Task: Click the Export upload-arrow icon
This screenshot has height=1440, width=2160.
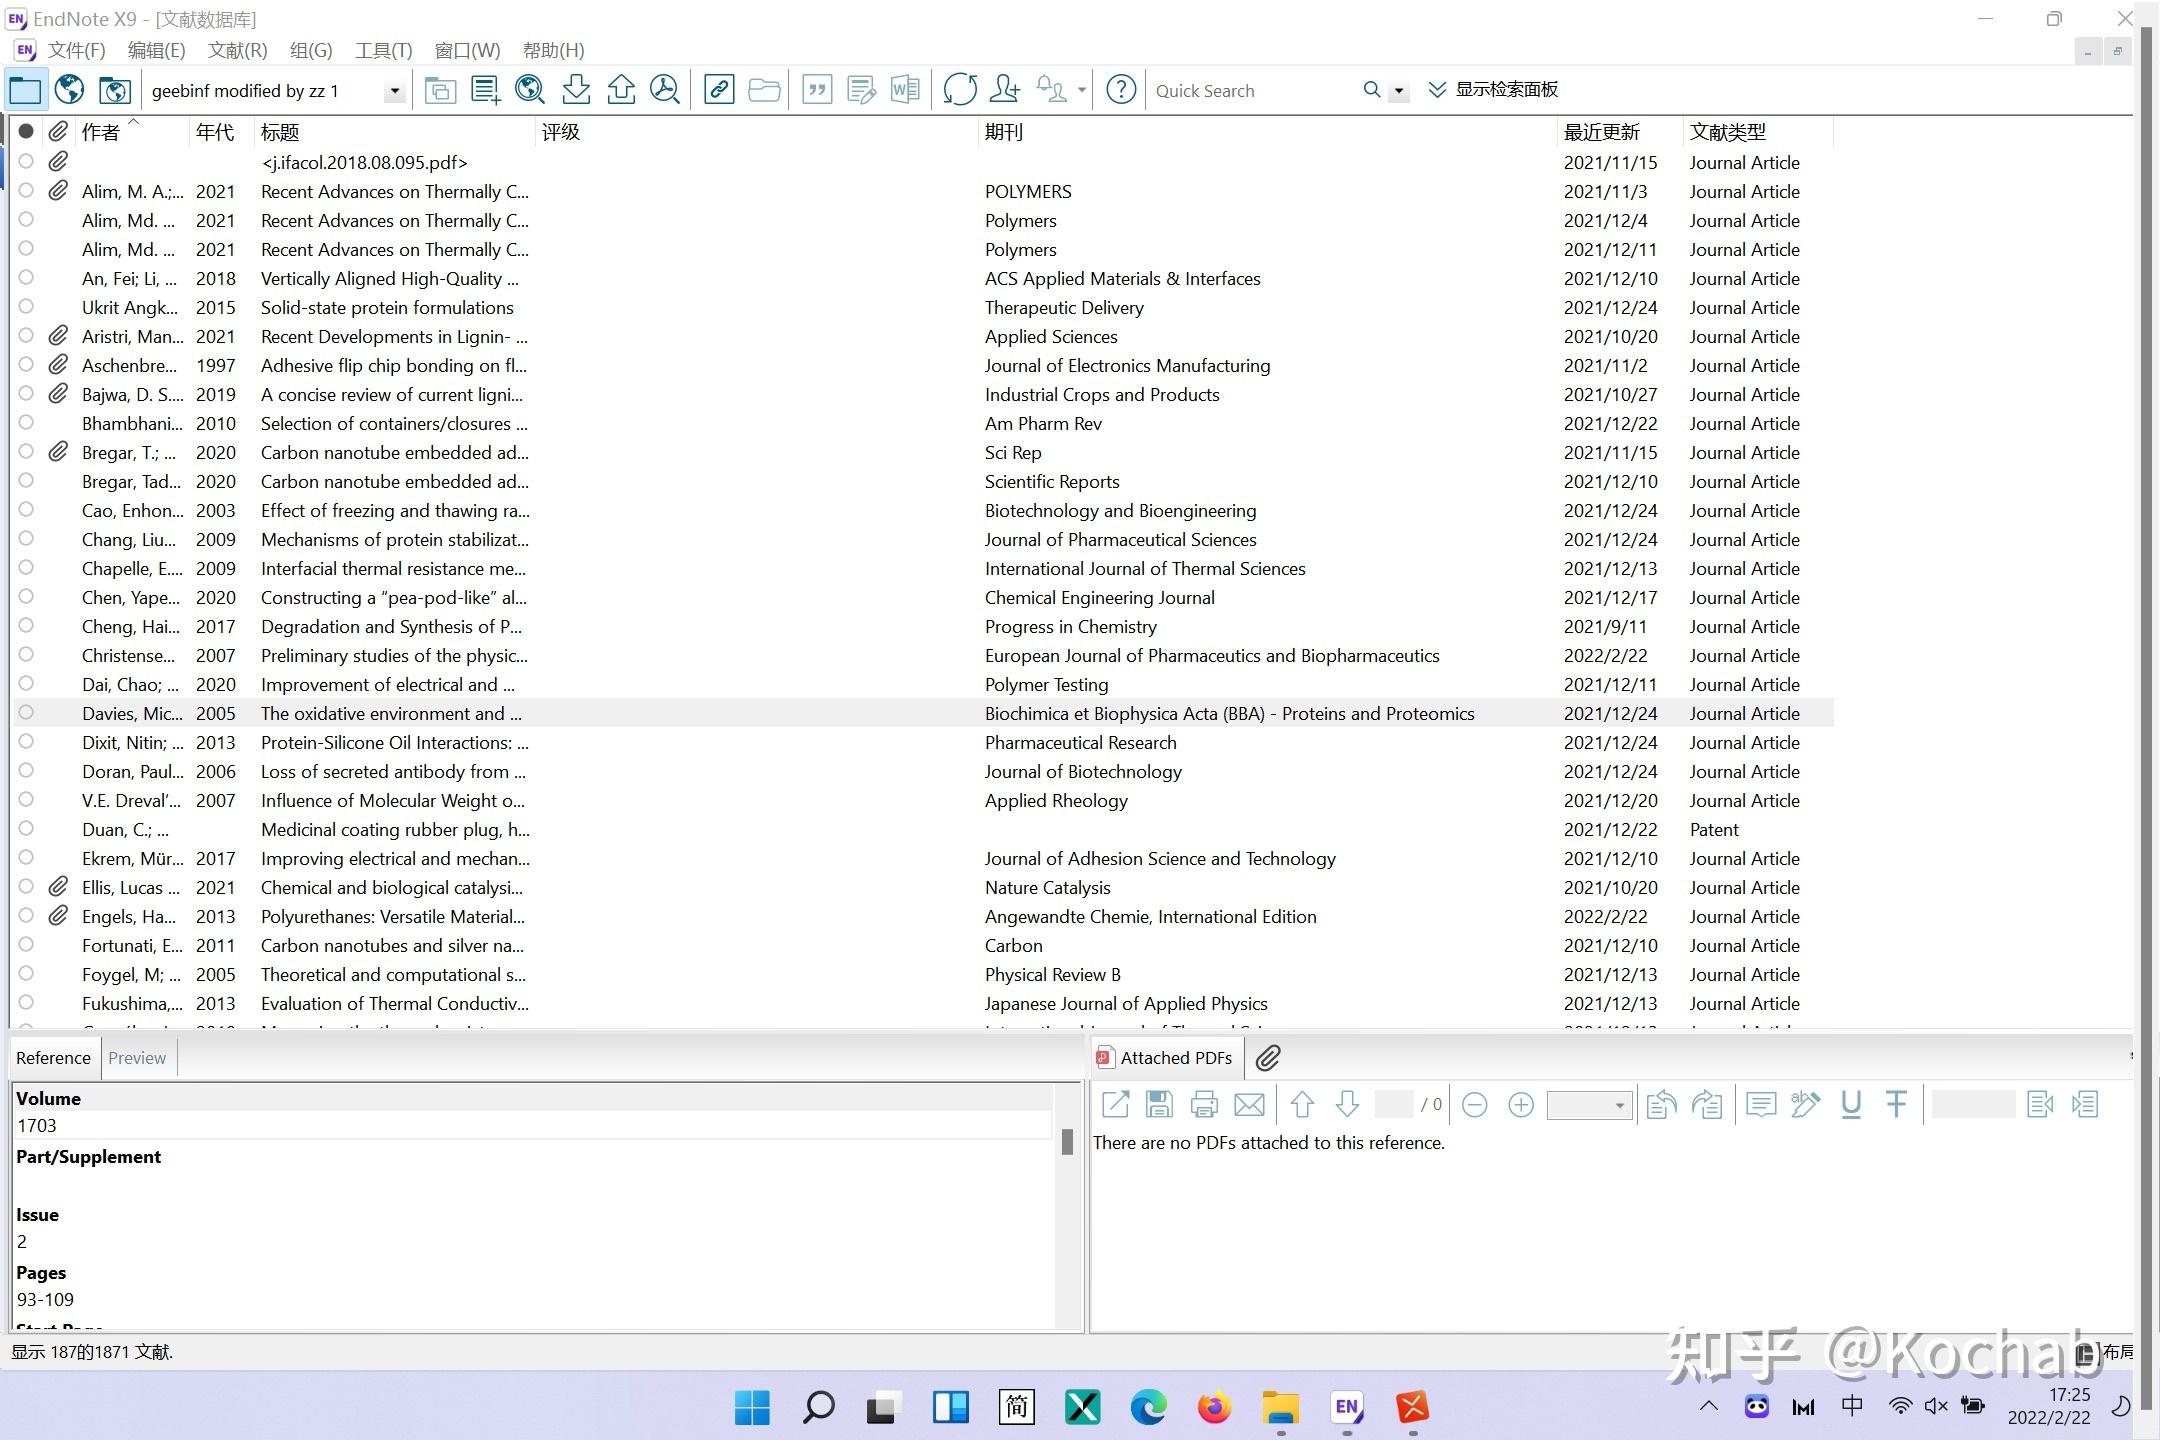Action: coord(621,90)
